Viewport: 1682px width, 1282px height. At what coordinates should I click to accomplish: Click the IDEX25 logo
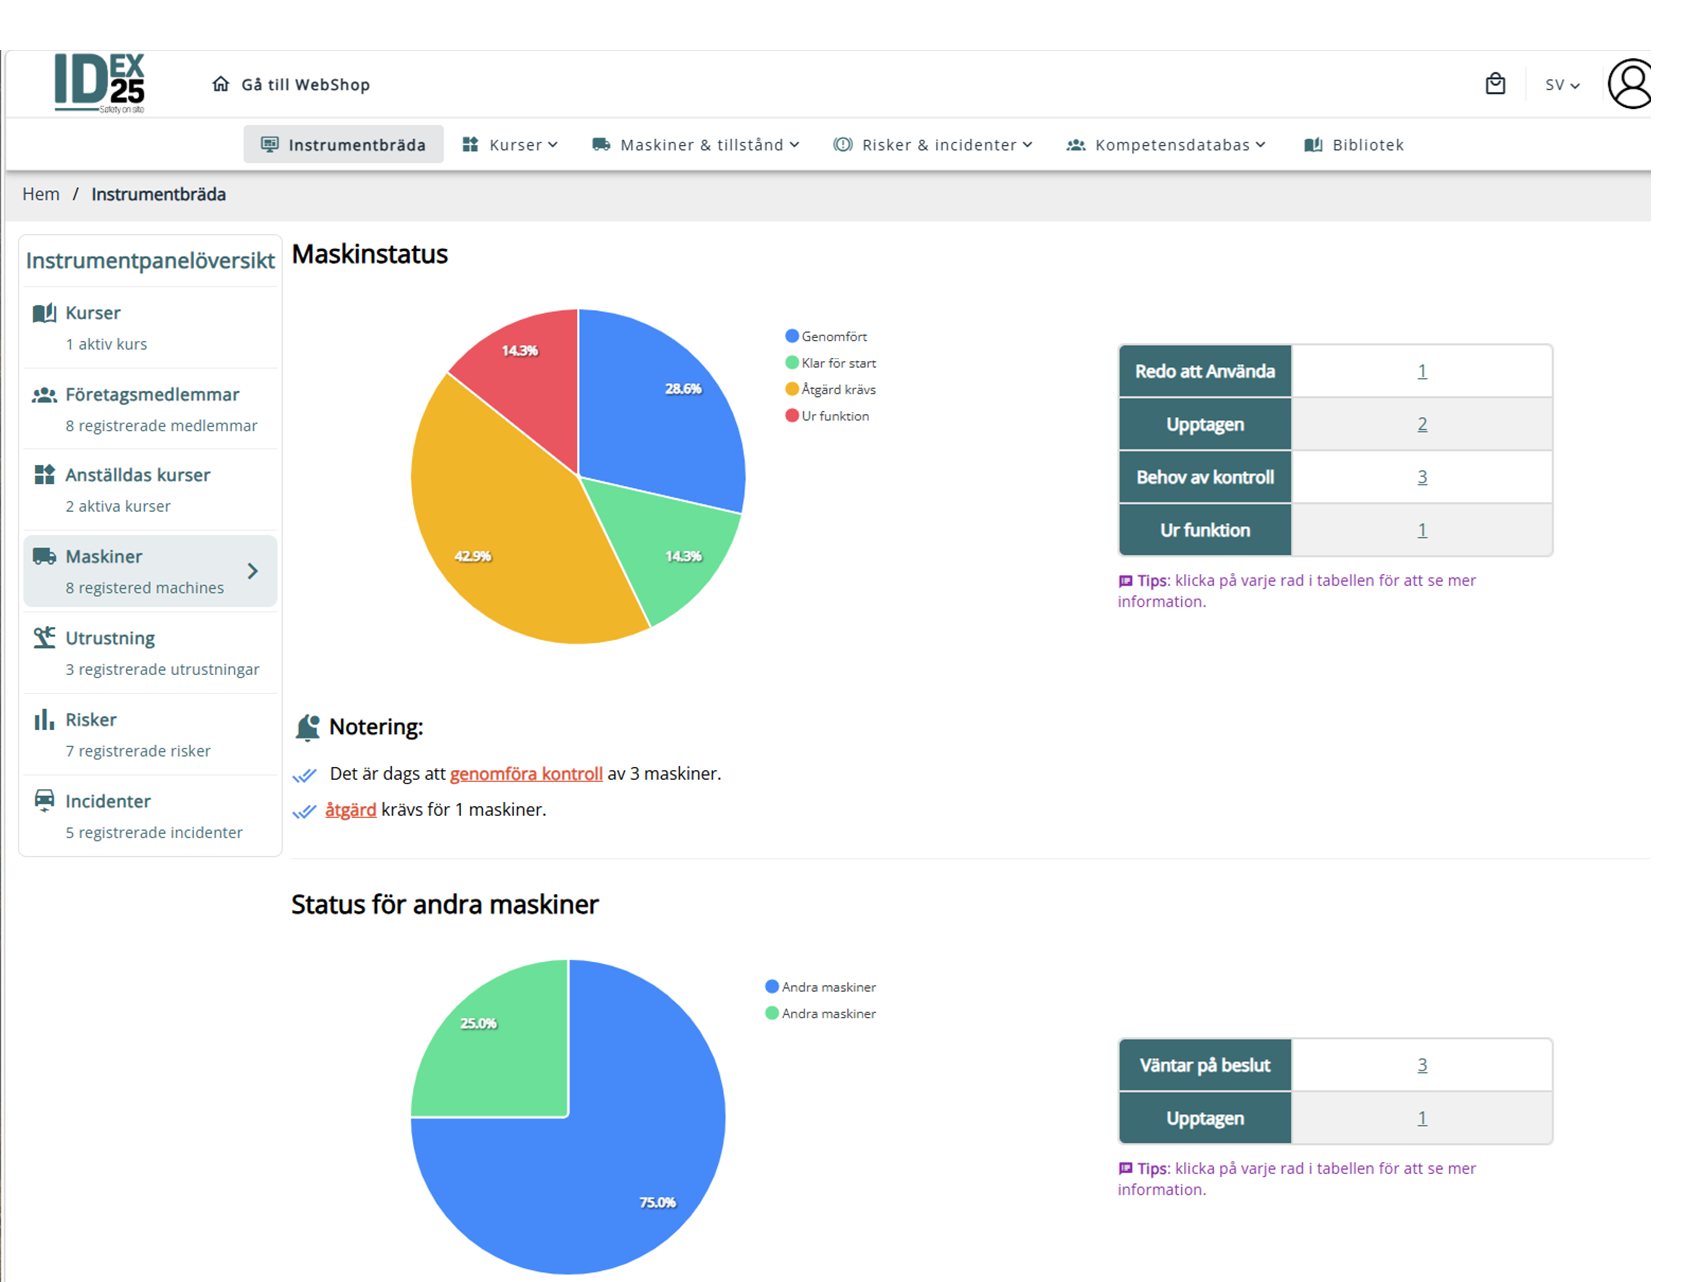[99, 83]
